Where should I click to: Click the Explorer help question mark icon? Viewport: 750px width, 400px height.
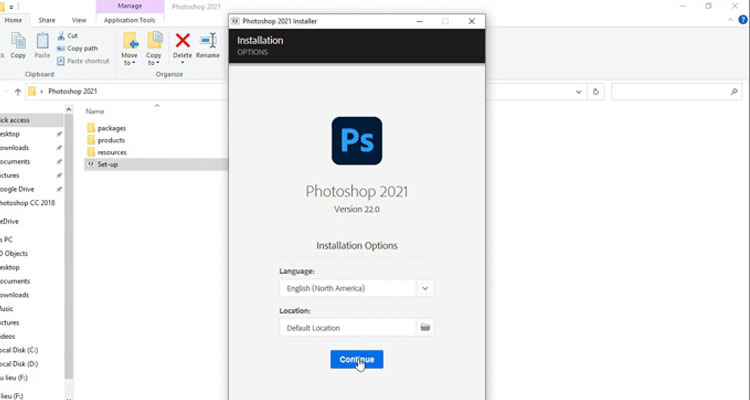(743, 20)
